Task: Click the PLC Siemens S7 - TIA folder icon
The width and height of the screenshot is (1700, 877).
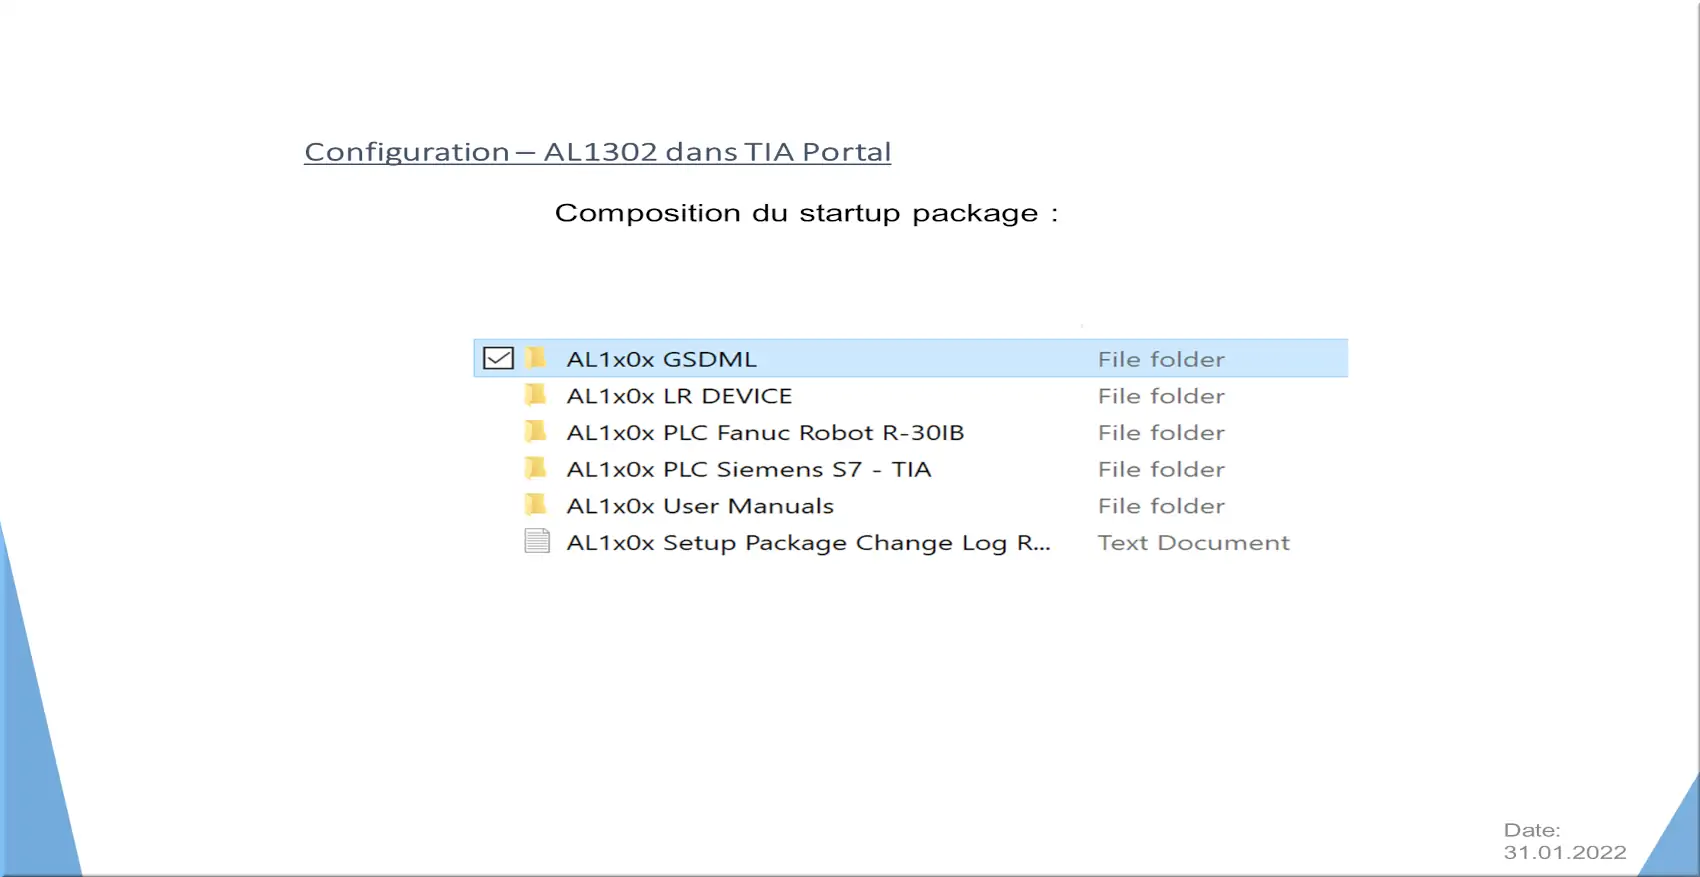Action: [x=536, y=467]
